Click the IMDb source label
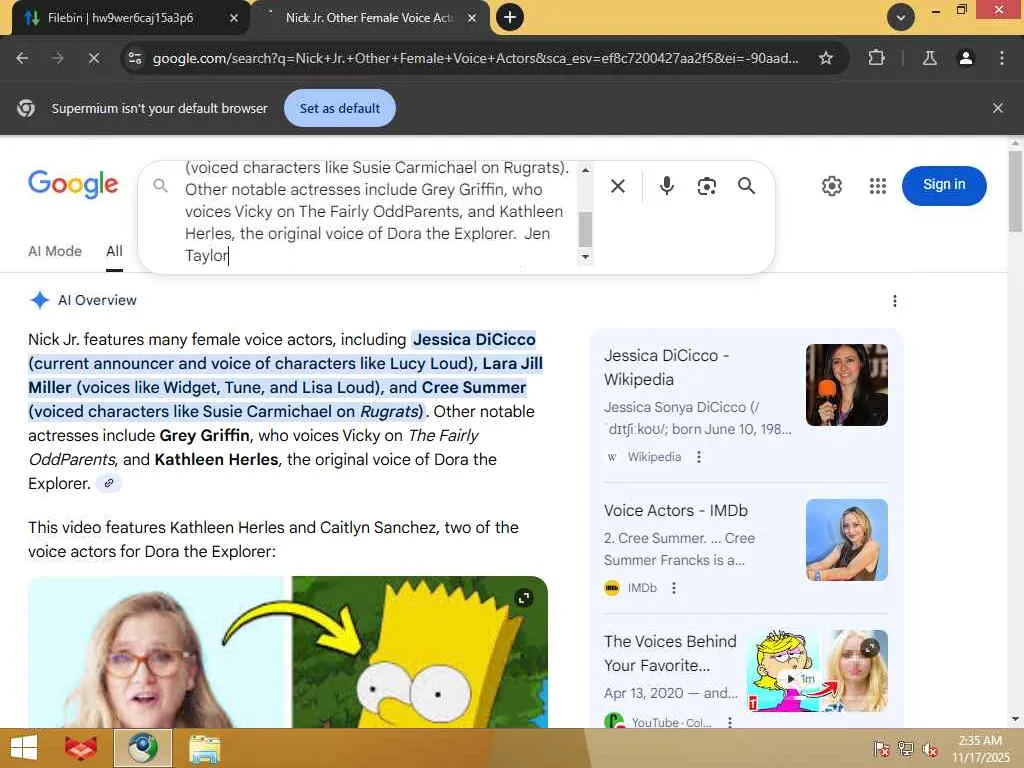This screenshot has width=1024, height=768. (642, 588)
